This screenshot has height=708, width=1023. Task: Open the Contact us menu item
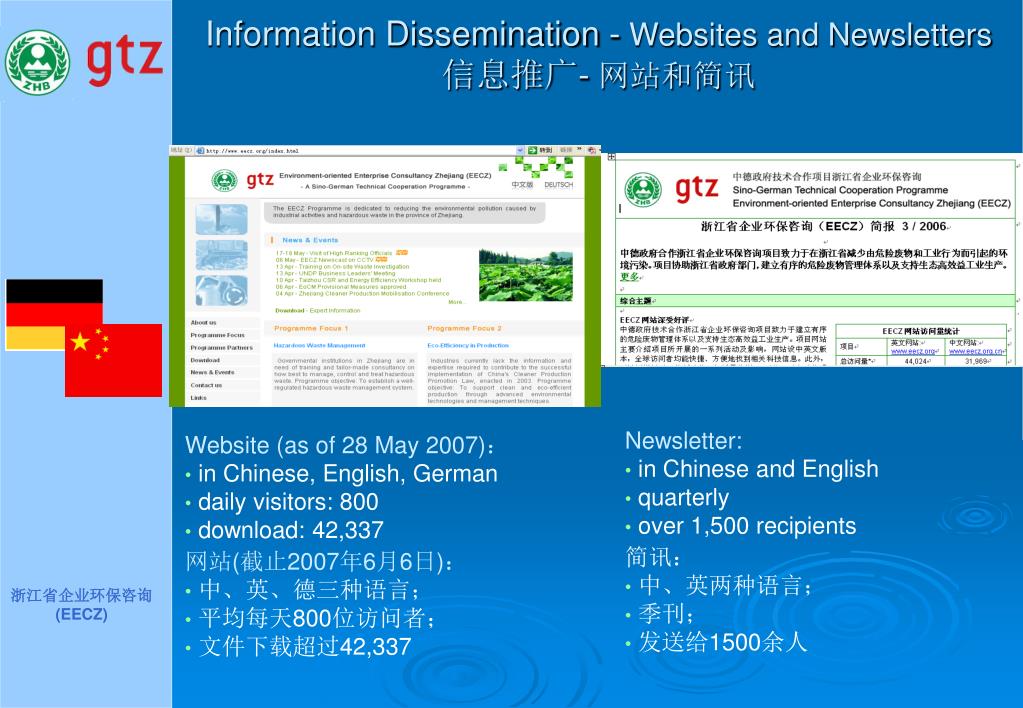coord(206,385)
